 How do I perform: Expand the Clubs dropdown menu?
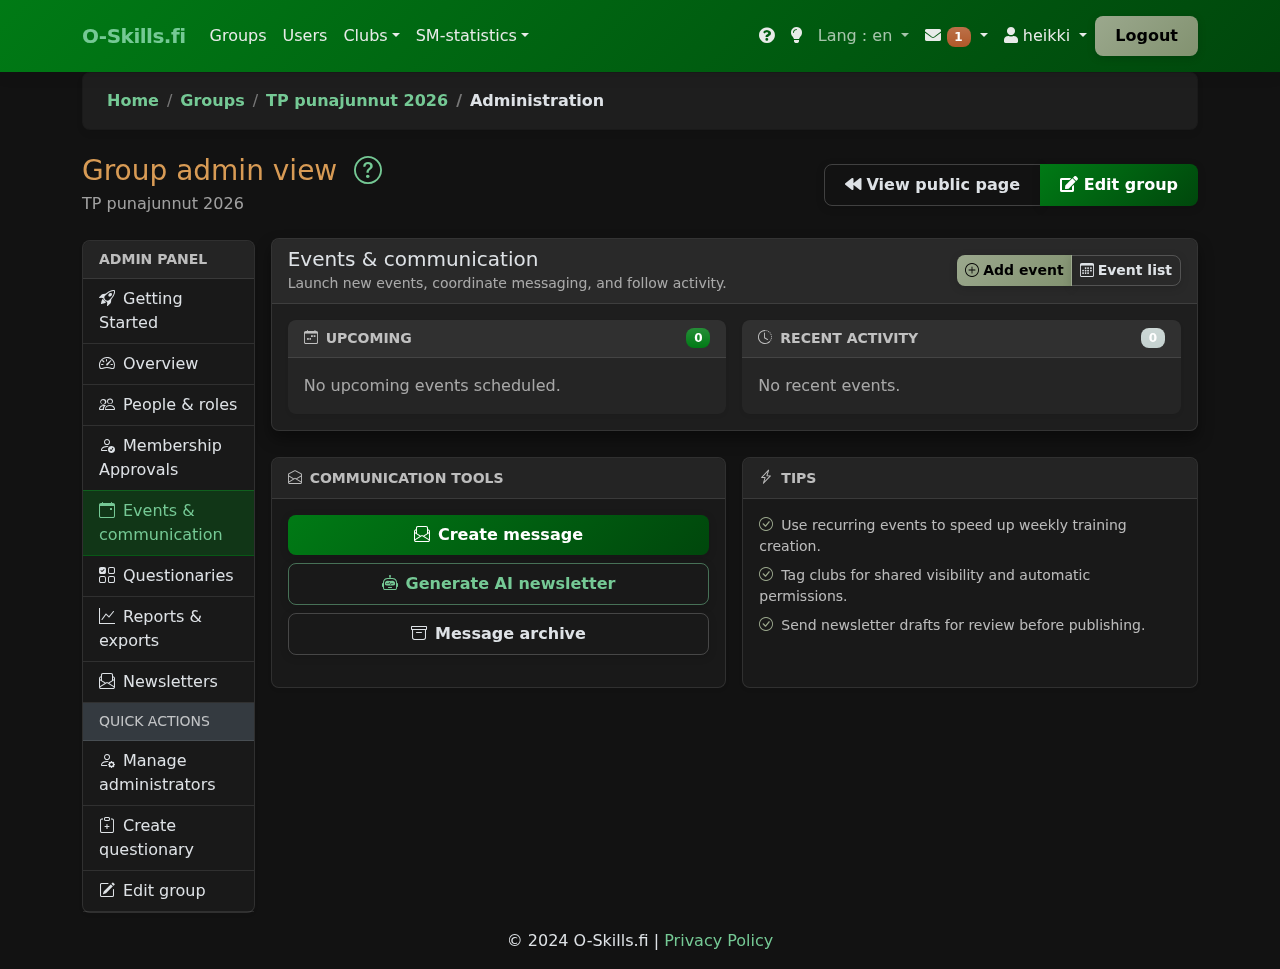pos(371,36)
